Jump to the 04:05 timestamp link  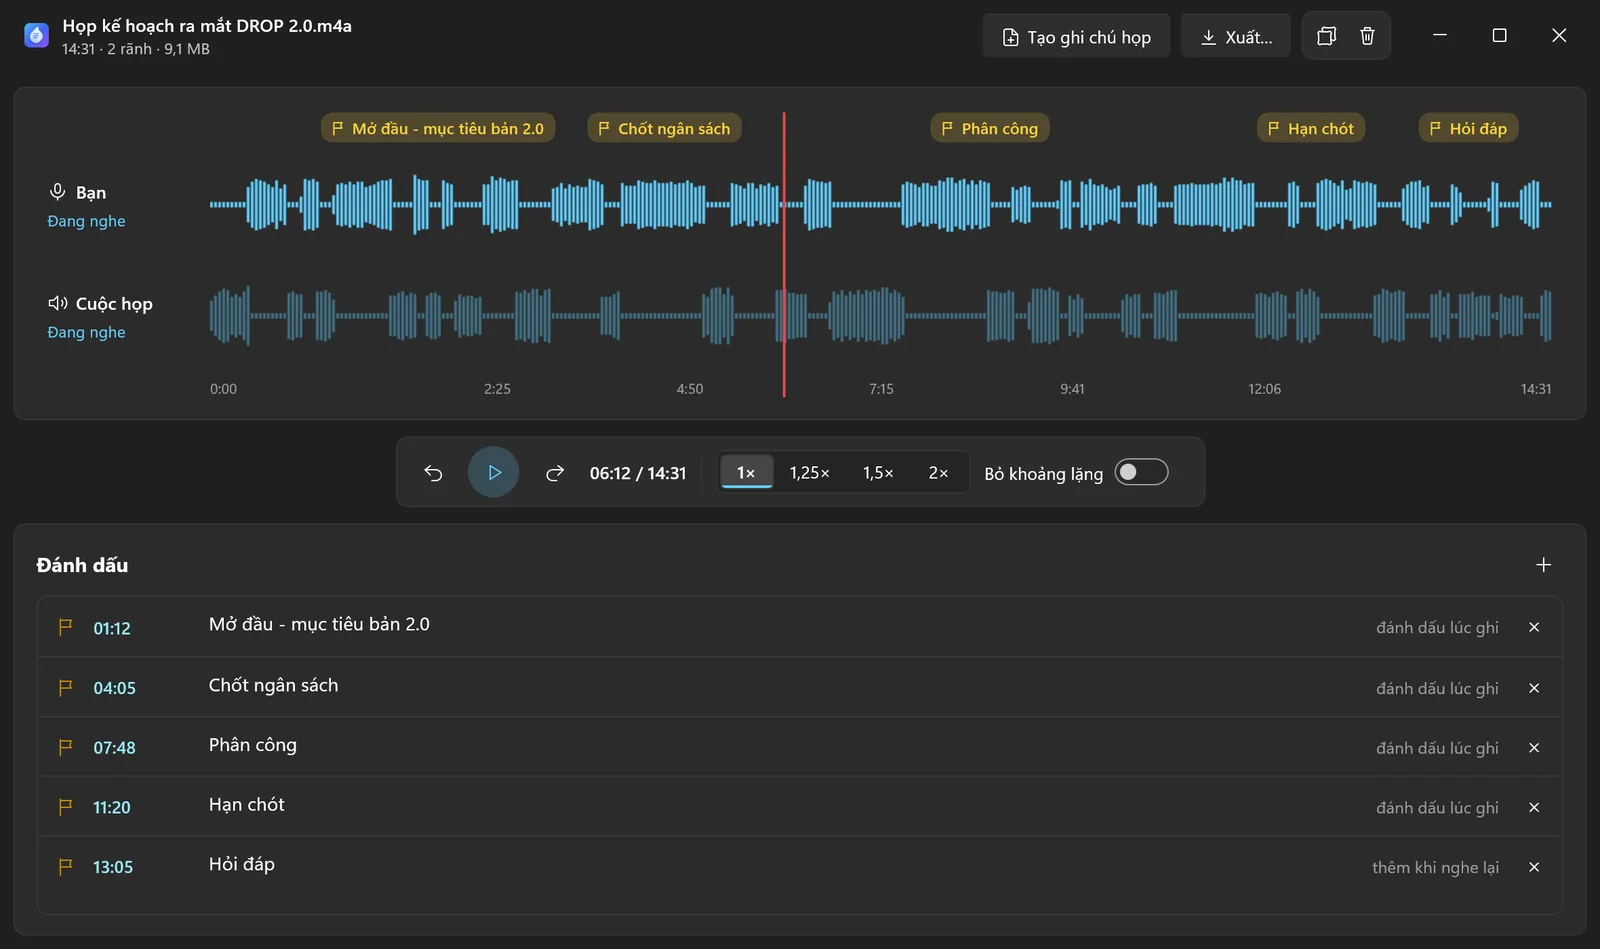(x=114, y=688)
